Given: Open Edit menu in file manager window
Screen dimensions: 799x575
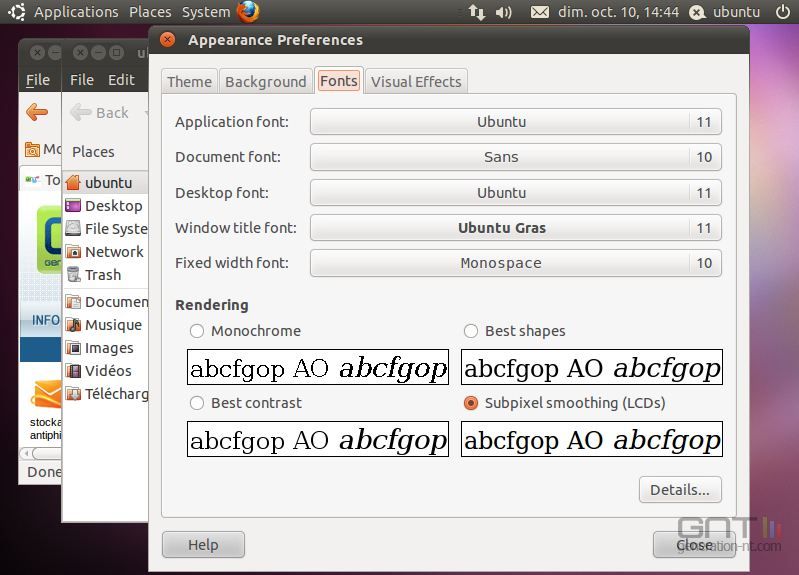Looking at the screenshot, I should 121,80.
